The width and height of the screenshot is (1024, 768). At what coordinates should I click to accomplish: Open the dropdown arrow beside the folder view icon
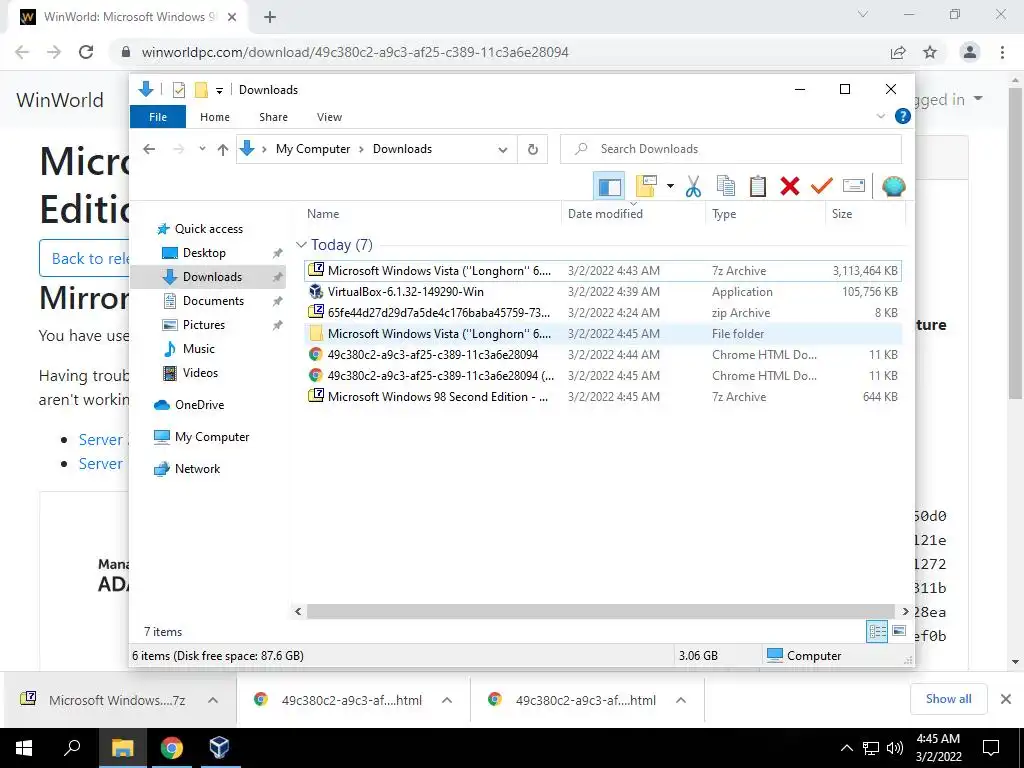click(x=670, y=187)
